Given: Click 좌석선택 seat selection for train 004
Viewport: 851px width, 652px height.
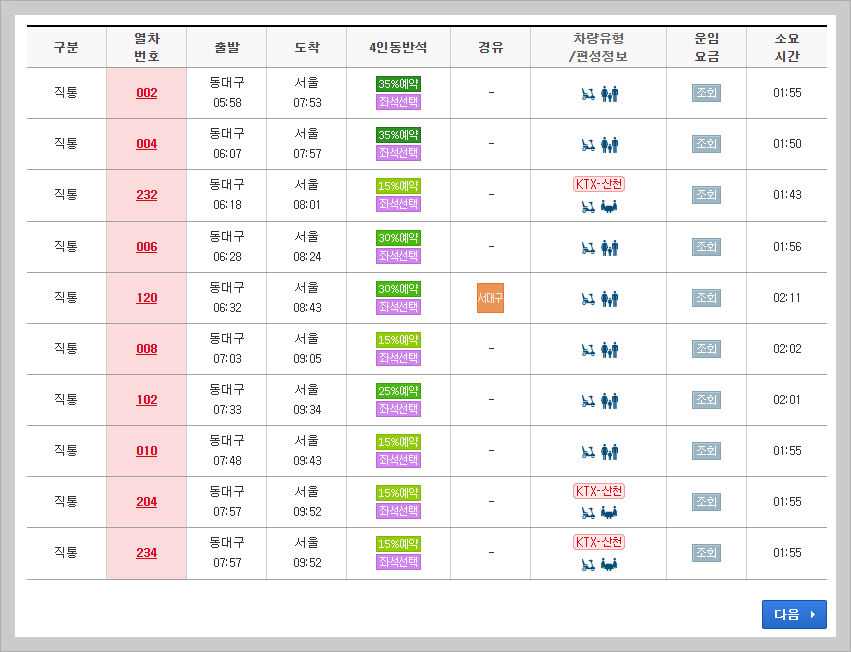Looking at the screenshot, I should [399, 153].
